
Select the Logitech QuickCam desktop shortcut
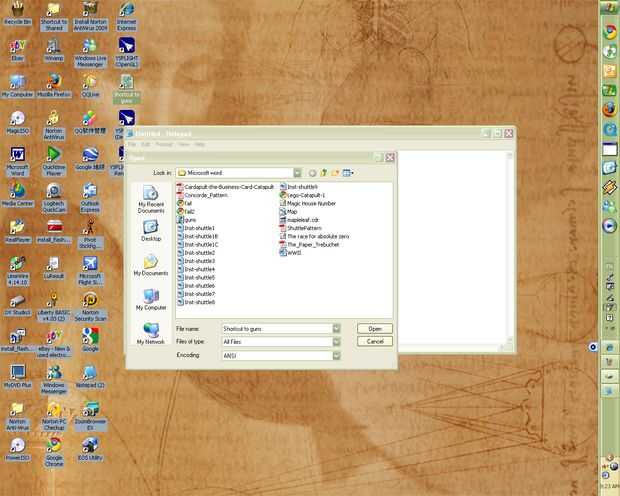point(54,198)
